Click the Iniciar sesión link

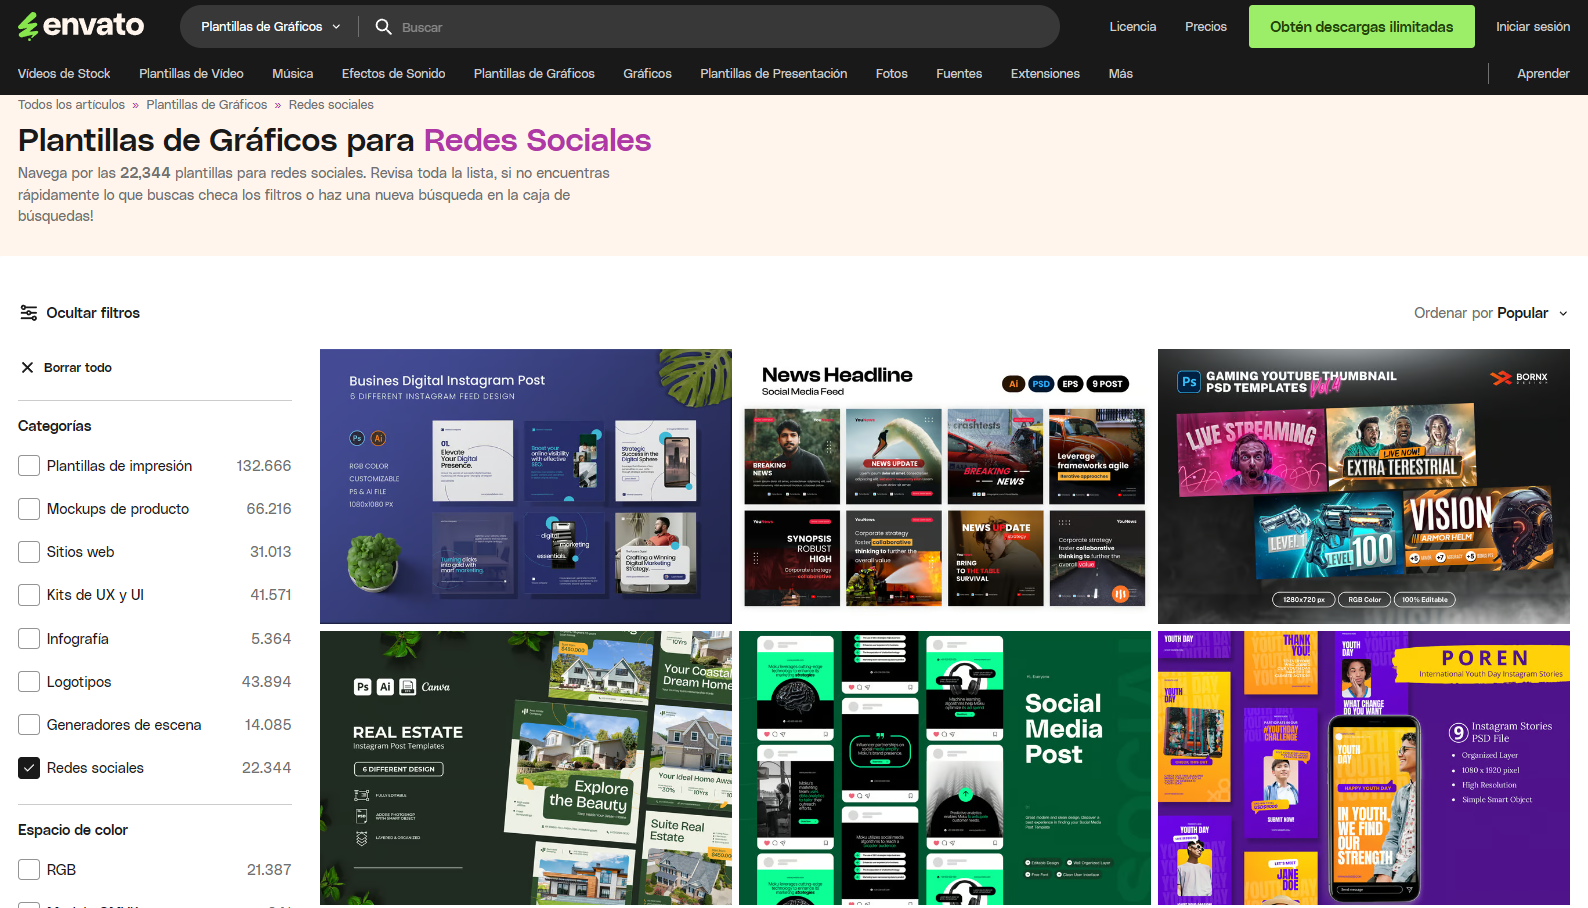tap(1532, 27)
